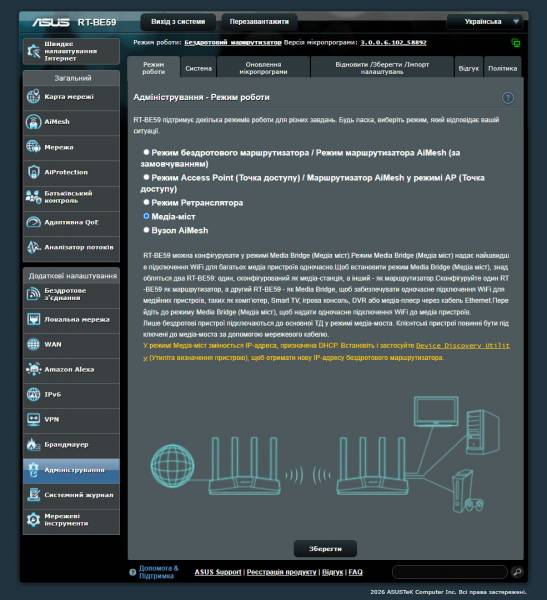The width and height of the screenshot is (547, 600).
Task: Switch to Система tab
Action: tap(198, 68)
